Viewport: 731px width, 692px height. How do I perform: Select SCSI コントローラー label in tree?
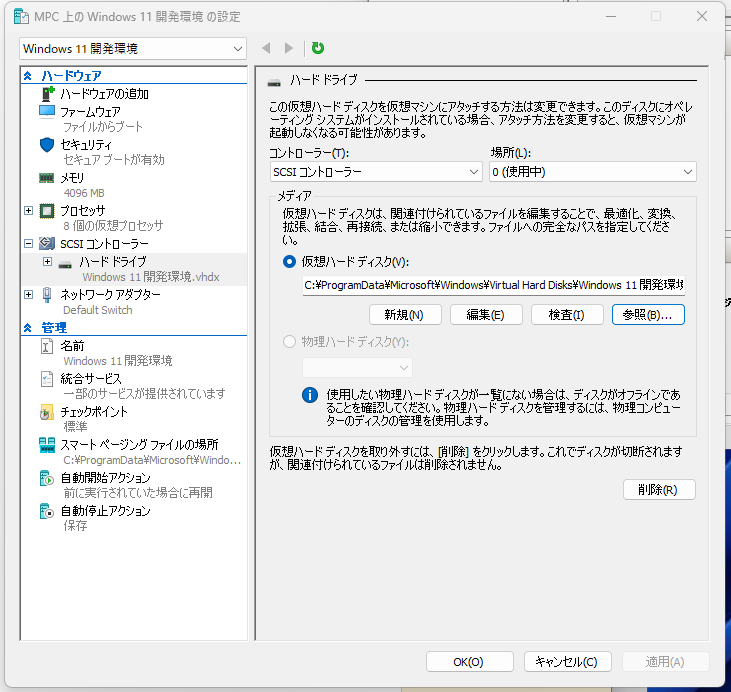[x=104, y=244]
